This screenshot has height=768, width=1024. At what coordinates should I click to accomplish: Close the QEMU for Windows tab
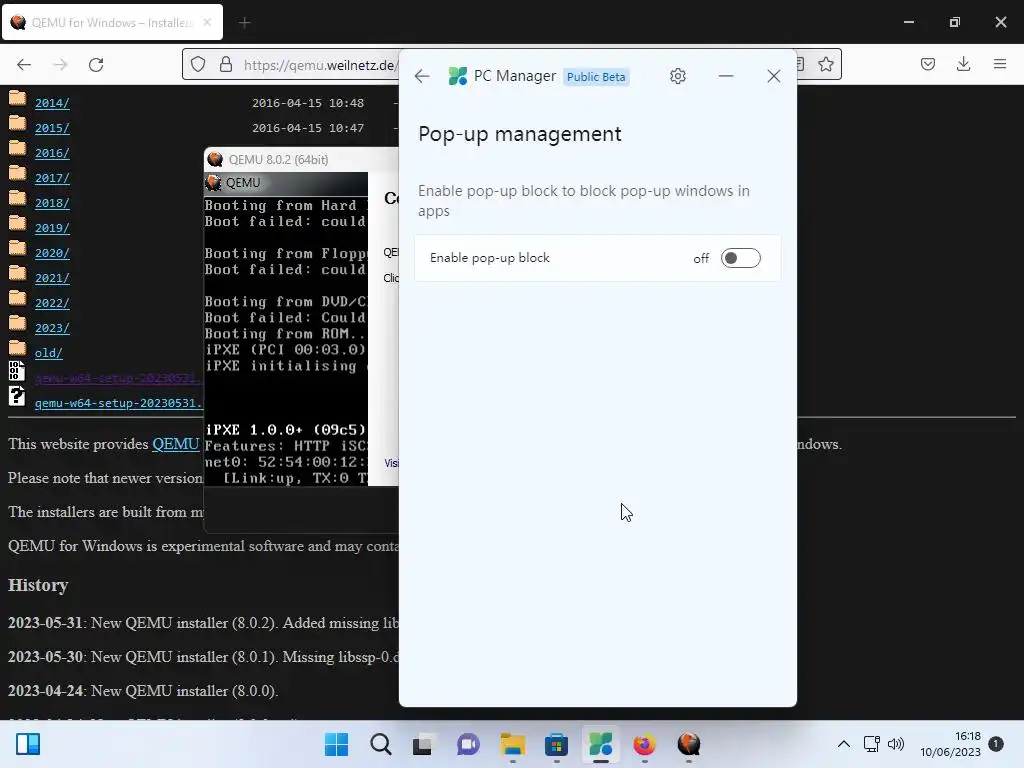pyautogui.click(x=207, y=22)
